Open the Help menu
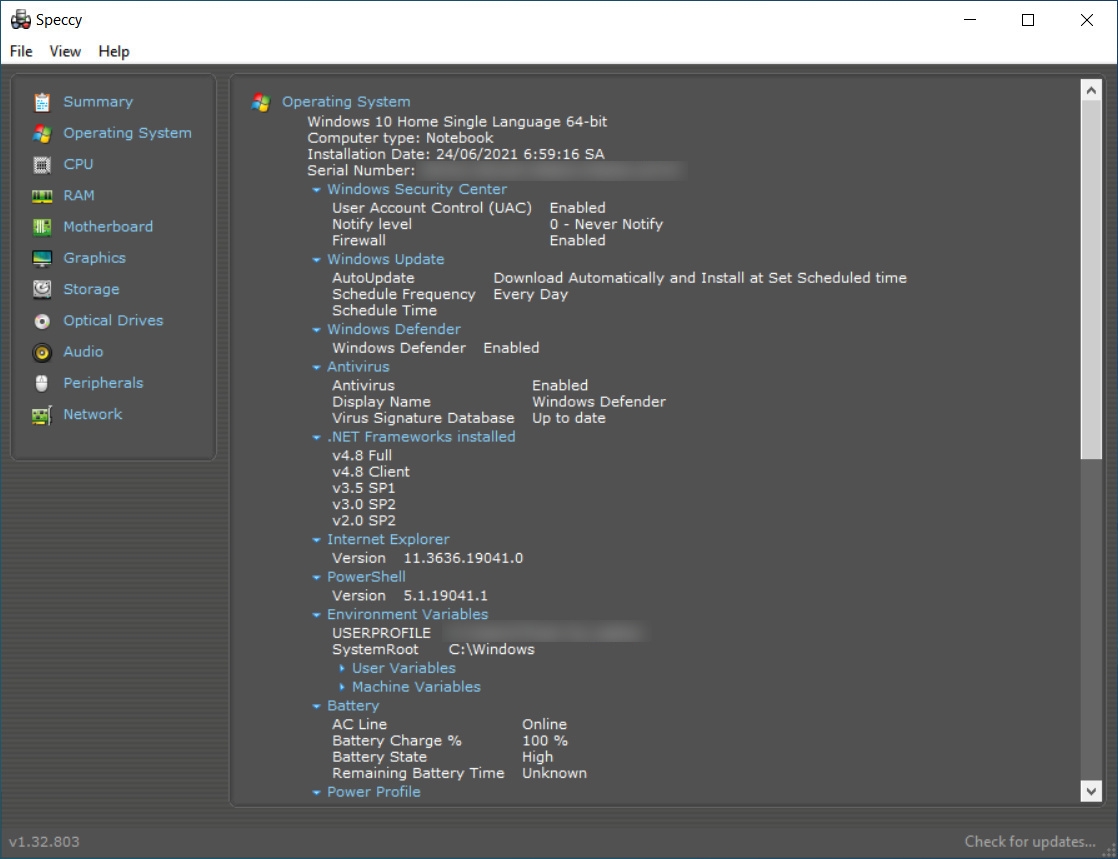 (114, 51)
